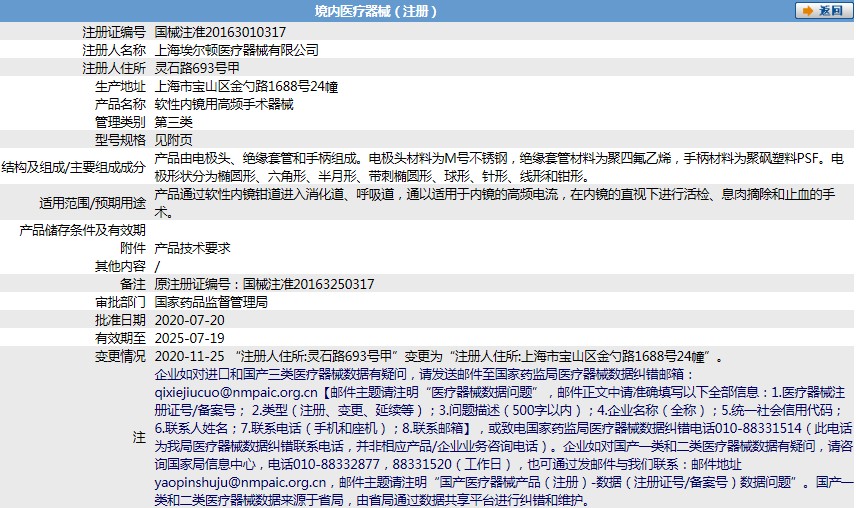Click intended-use text starting 产品通过软性内镜钳道
This screenshot has width=856, height=508.
point(495,203)
